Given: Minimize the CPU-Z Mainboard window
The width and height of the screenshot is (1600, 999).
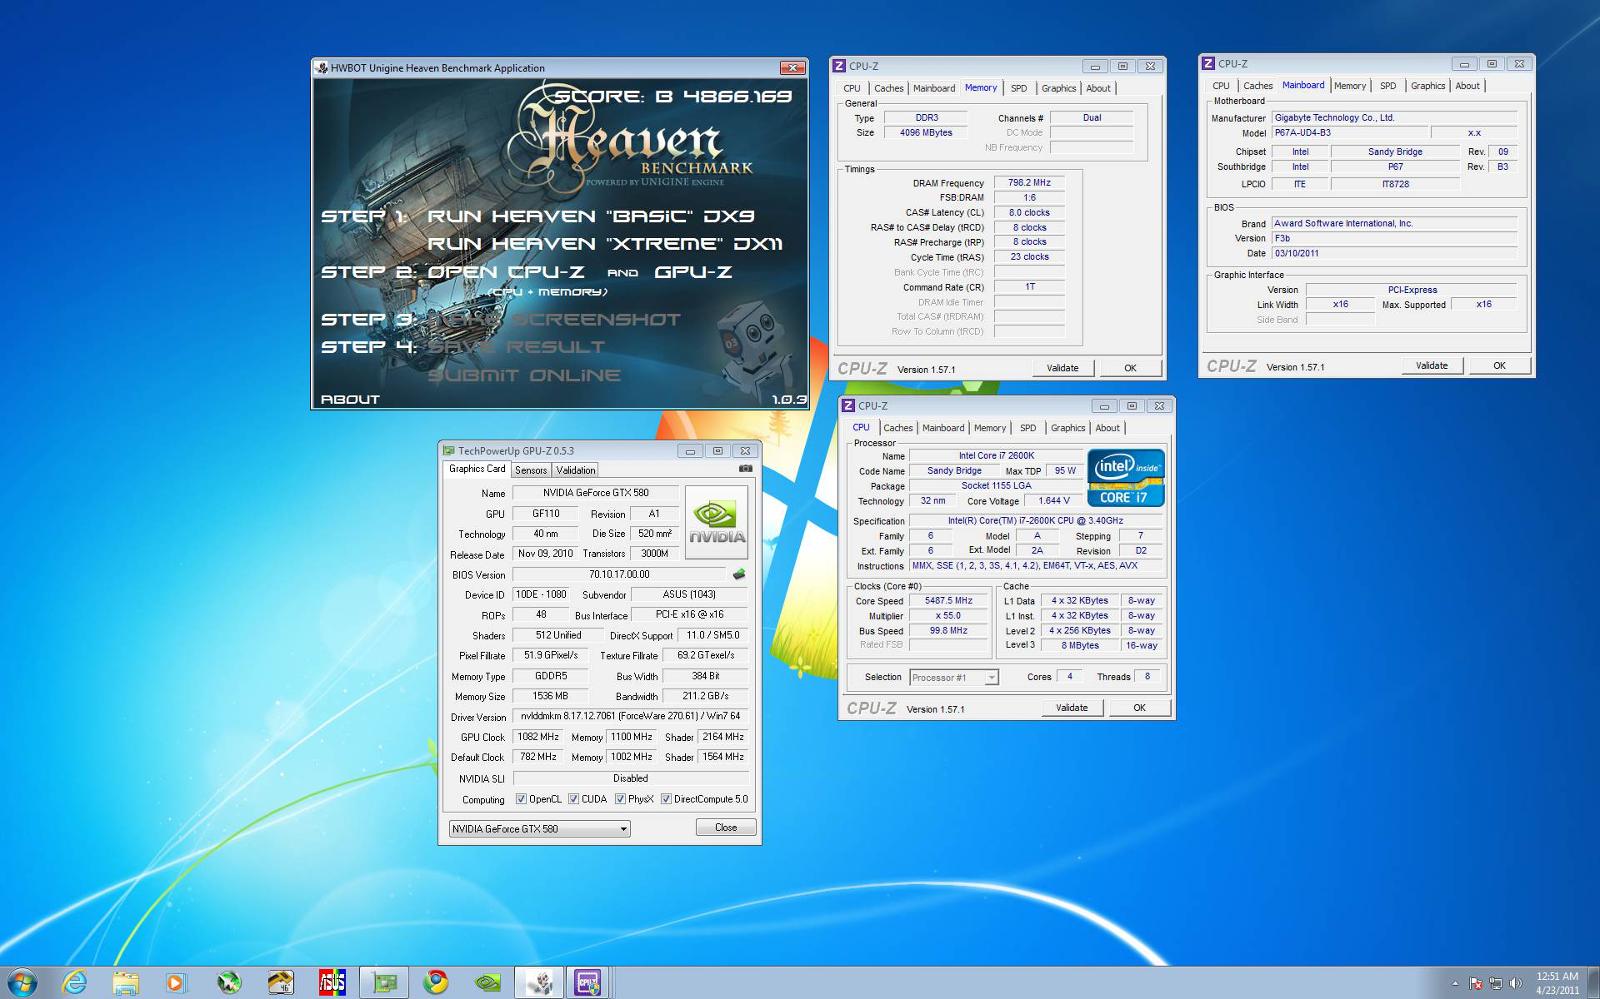Looking at the screenshot, I should tap(1464, 64).
